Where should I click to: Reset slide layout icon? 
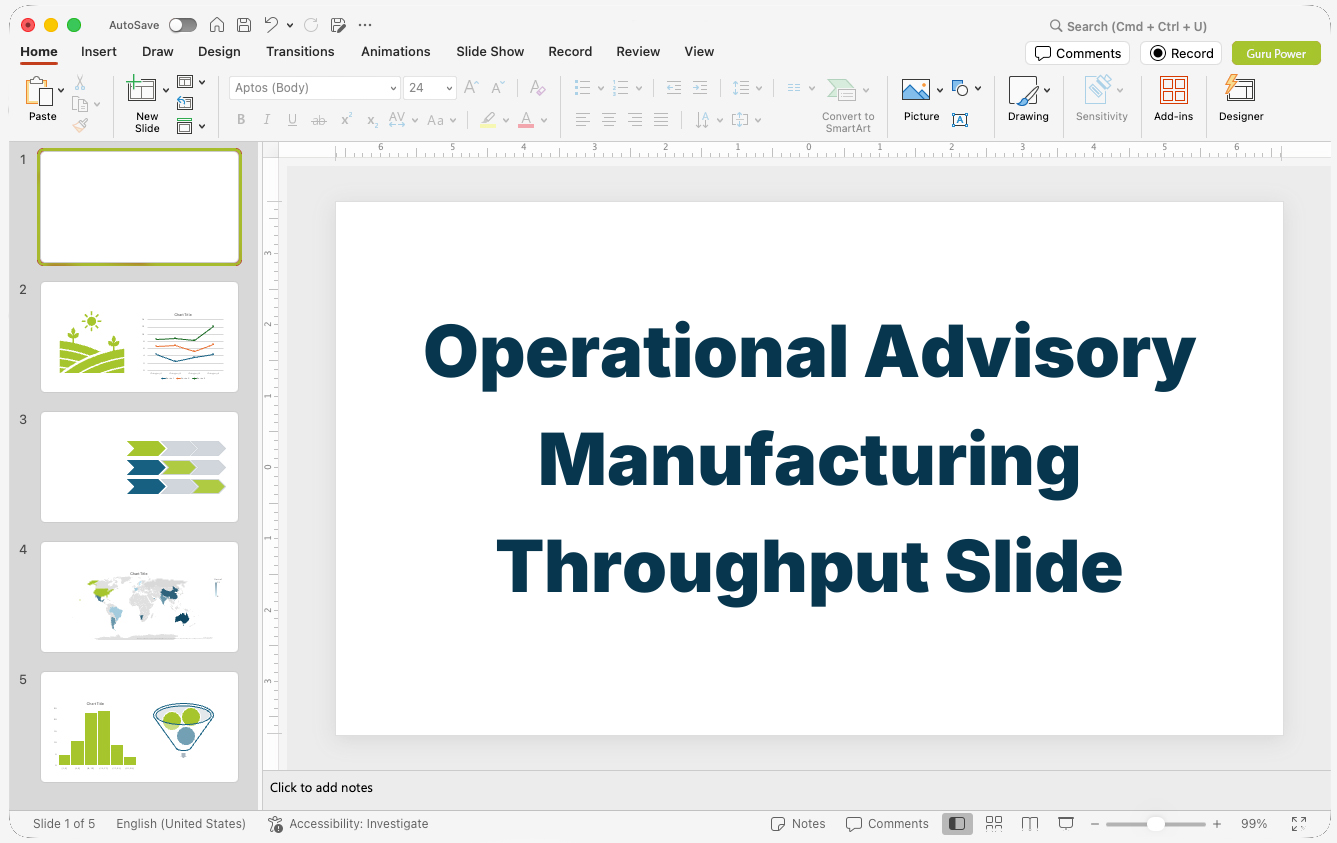185,103
